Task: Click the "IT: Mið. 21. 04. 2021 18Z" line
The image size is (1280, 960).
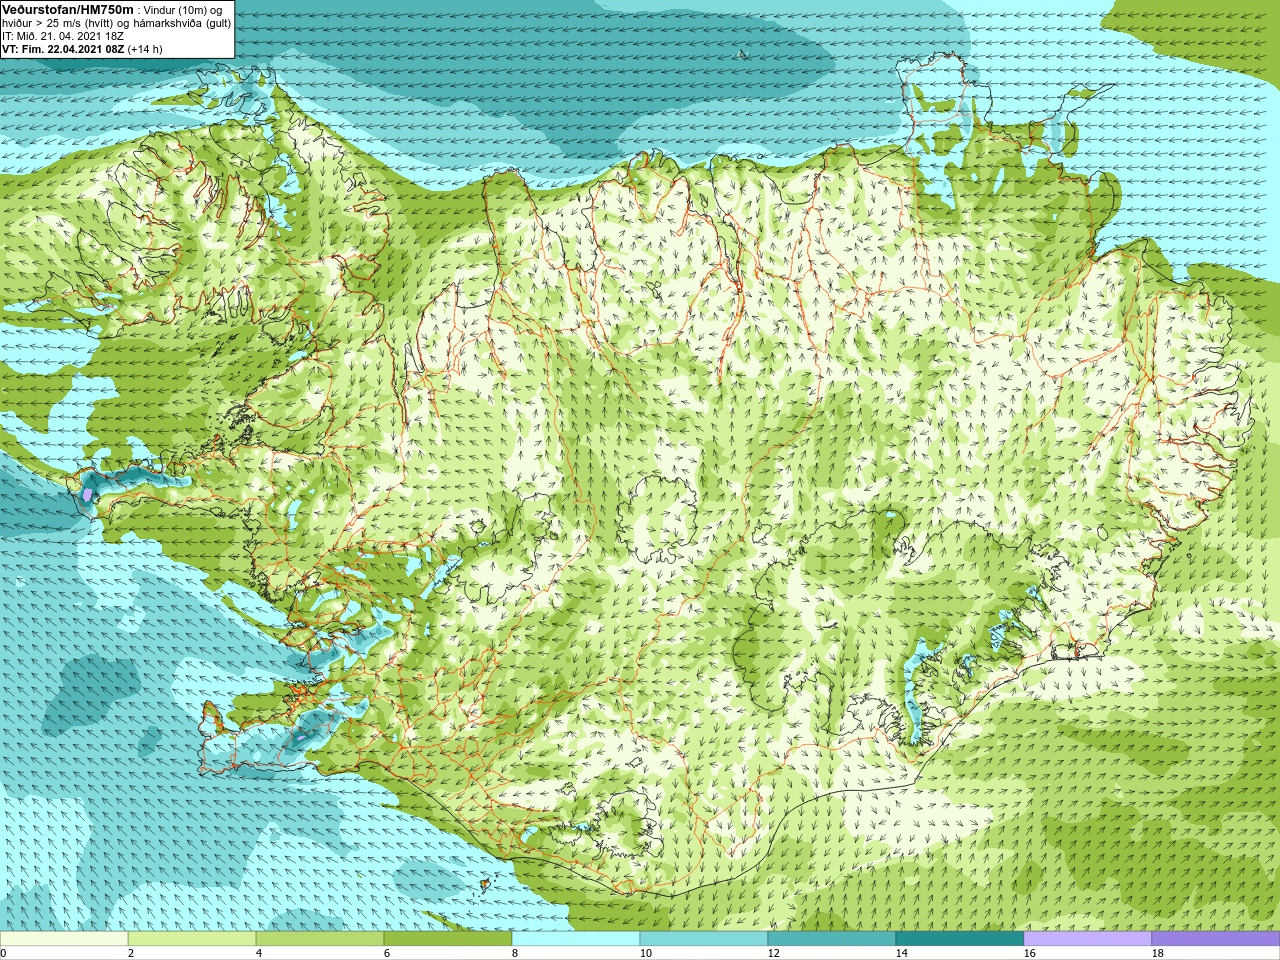Action: tap(63, 36)
